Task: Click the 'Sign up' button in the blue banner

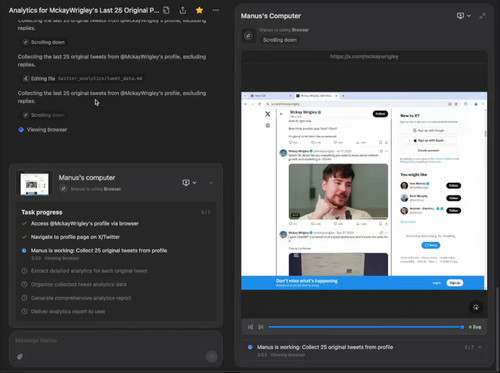Action: coord(455,283)
